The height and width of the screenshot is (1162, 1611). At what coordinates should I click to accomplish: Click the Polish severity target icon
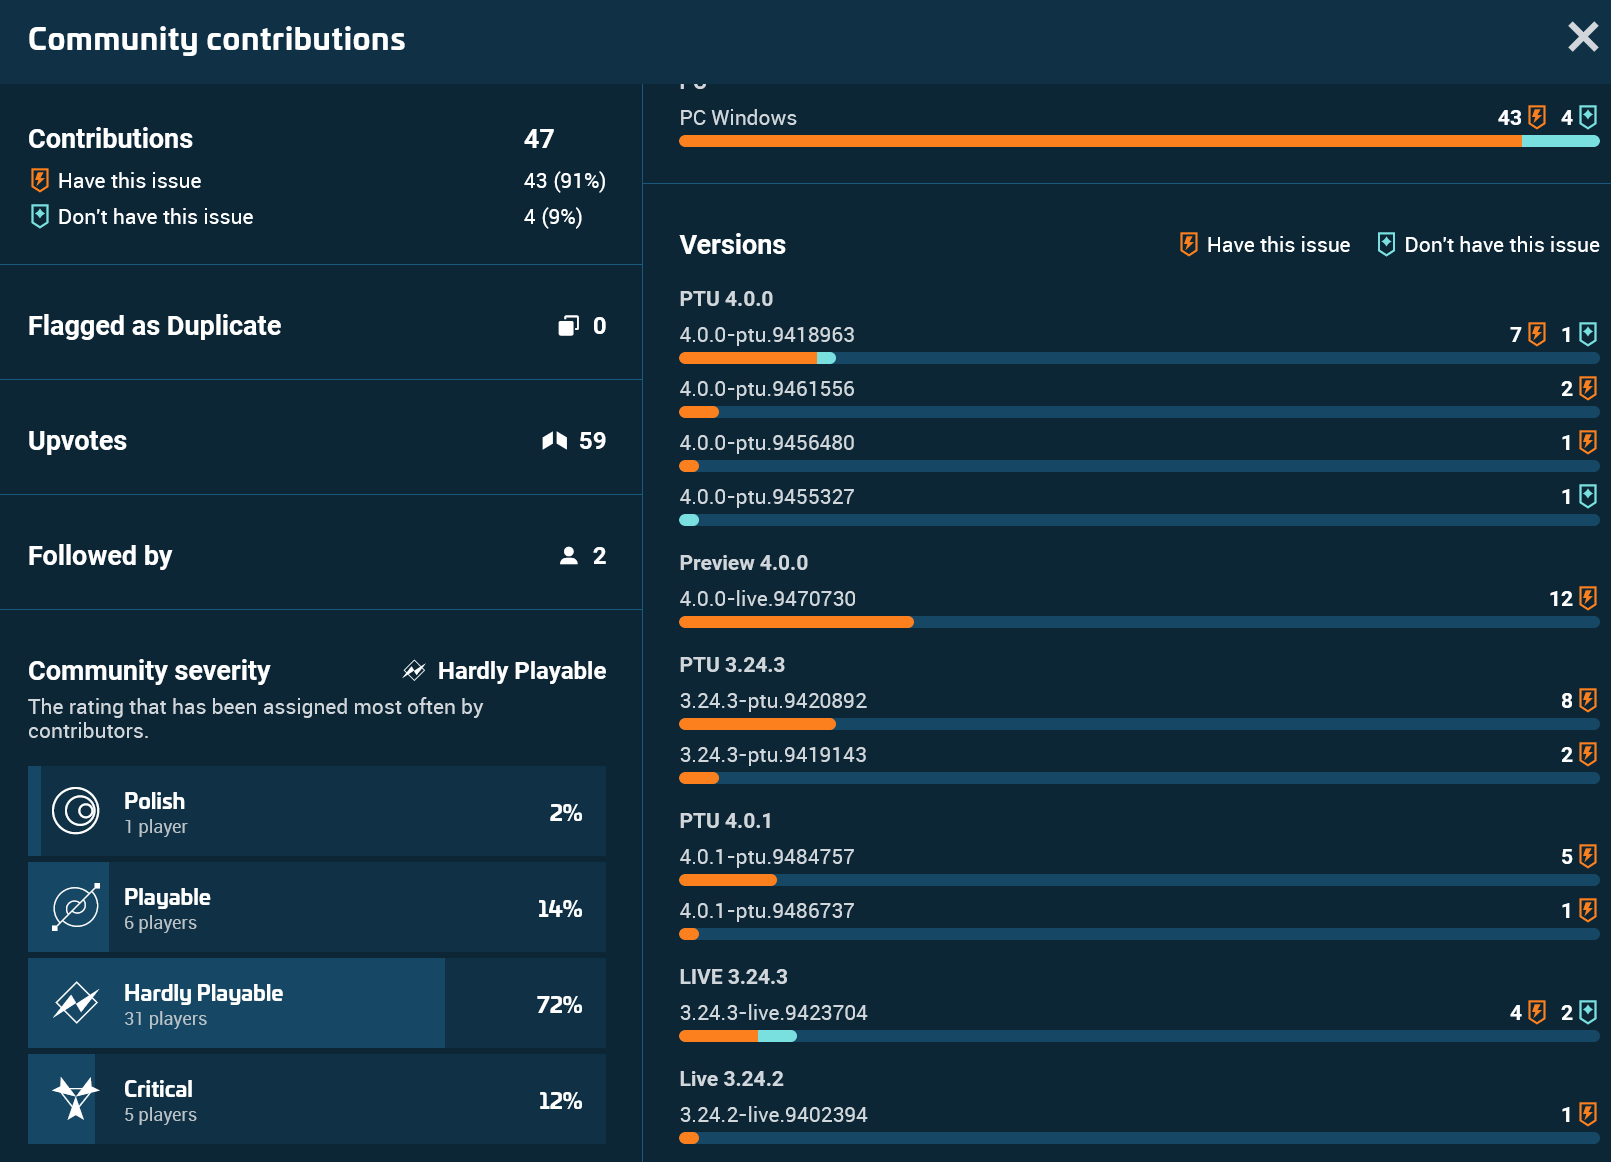coord(76,811)
